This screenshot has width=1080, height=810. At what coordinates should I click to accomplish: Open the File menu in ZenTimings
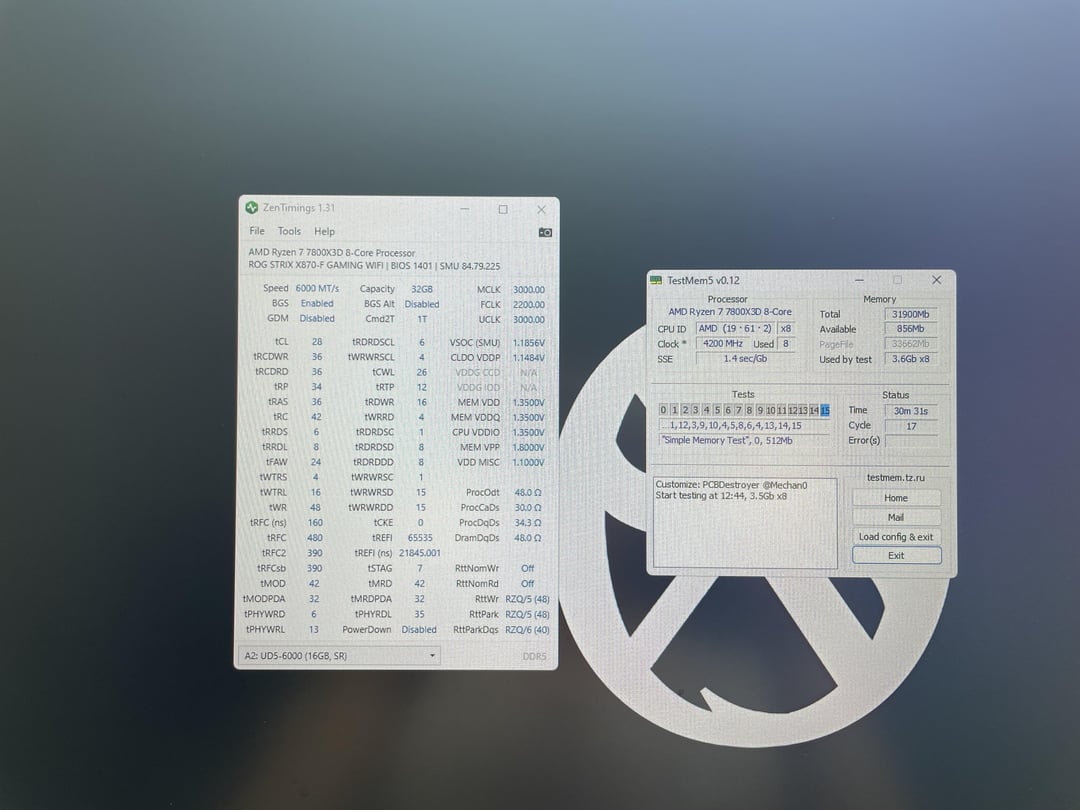(x=257, y=231)
